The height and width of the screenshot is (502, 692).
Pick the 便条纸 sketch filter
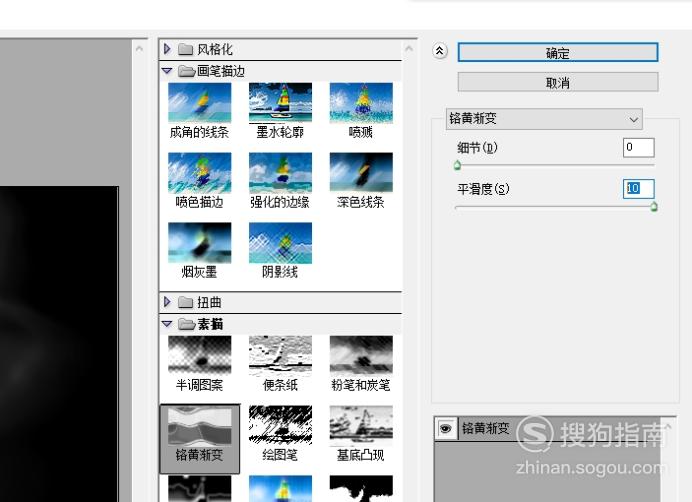pyautogui.click(x=280, y=355)
